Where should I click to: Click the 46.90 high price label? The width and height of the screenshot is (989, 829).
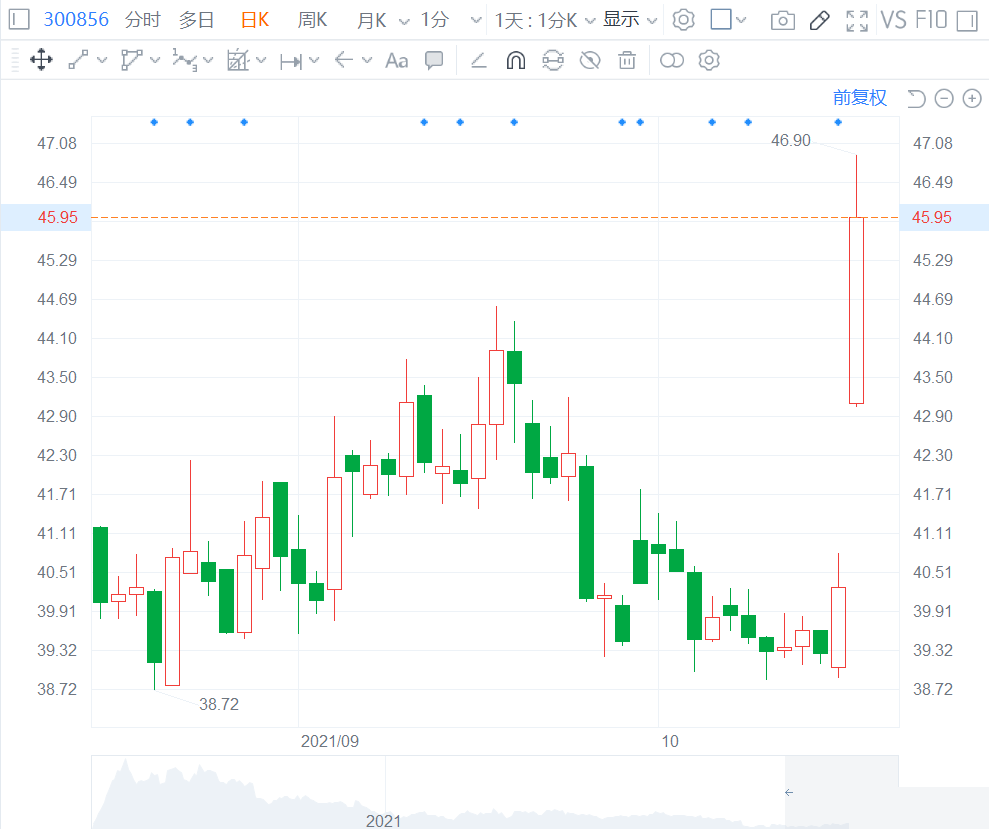[x=791, y=140]
